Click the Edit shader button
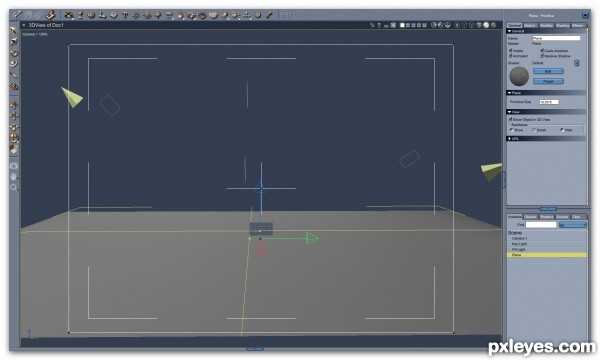This screenshot has width=600, height=360. coord(548,71)
